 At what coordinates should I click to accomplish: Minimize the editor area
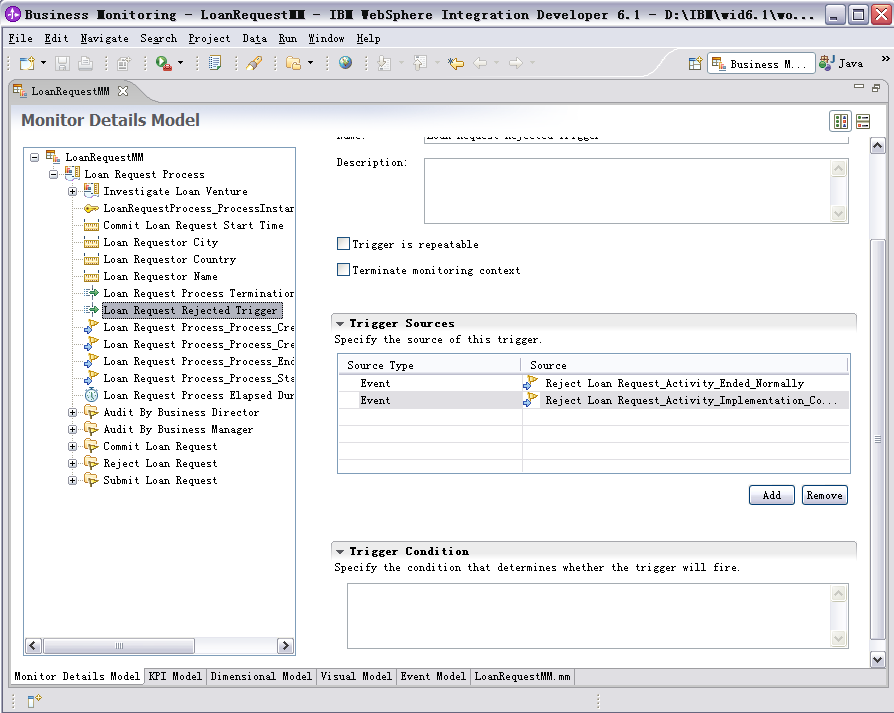[859, 87]
